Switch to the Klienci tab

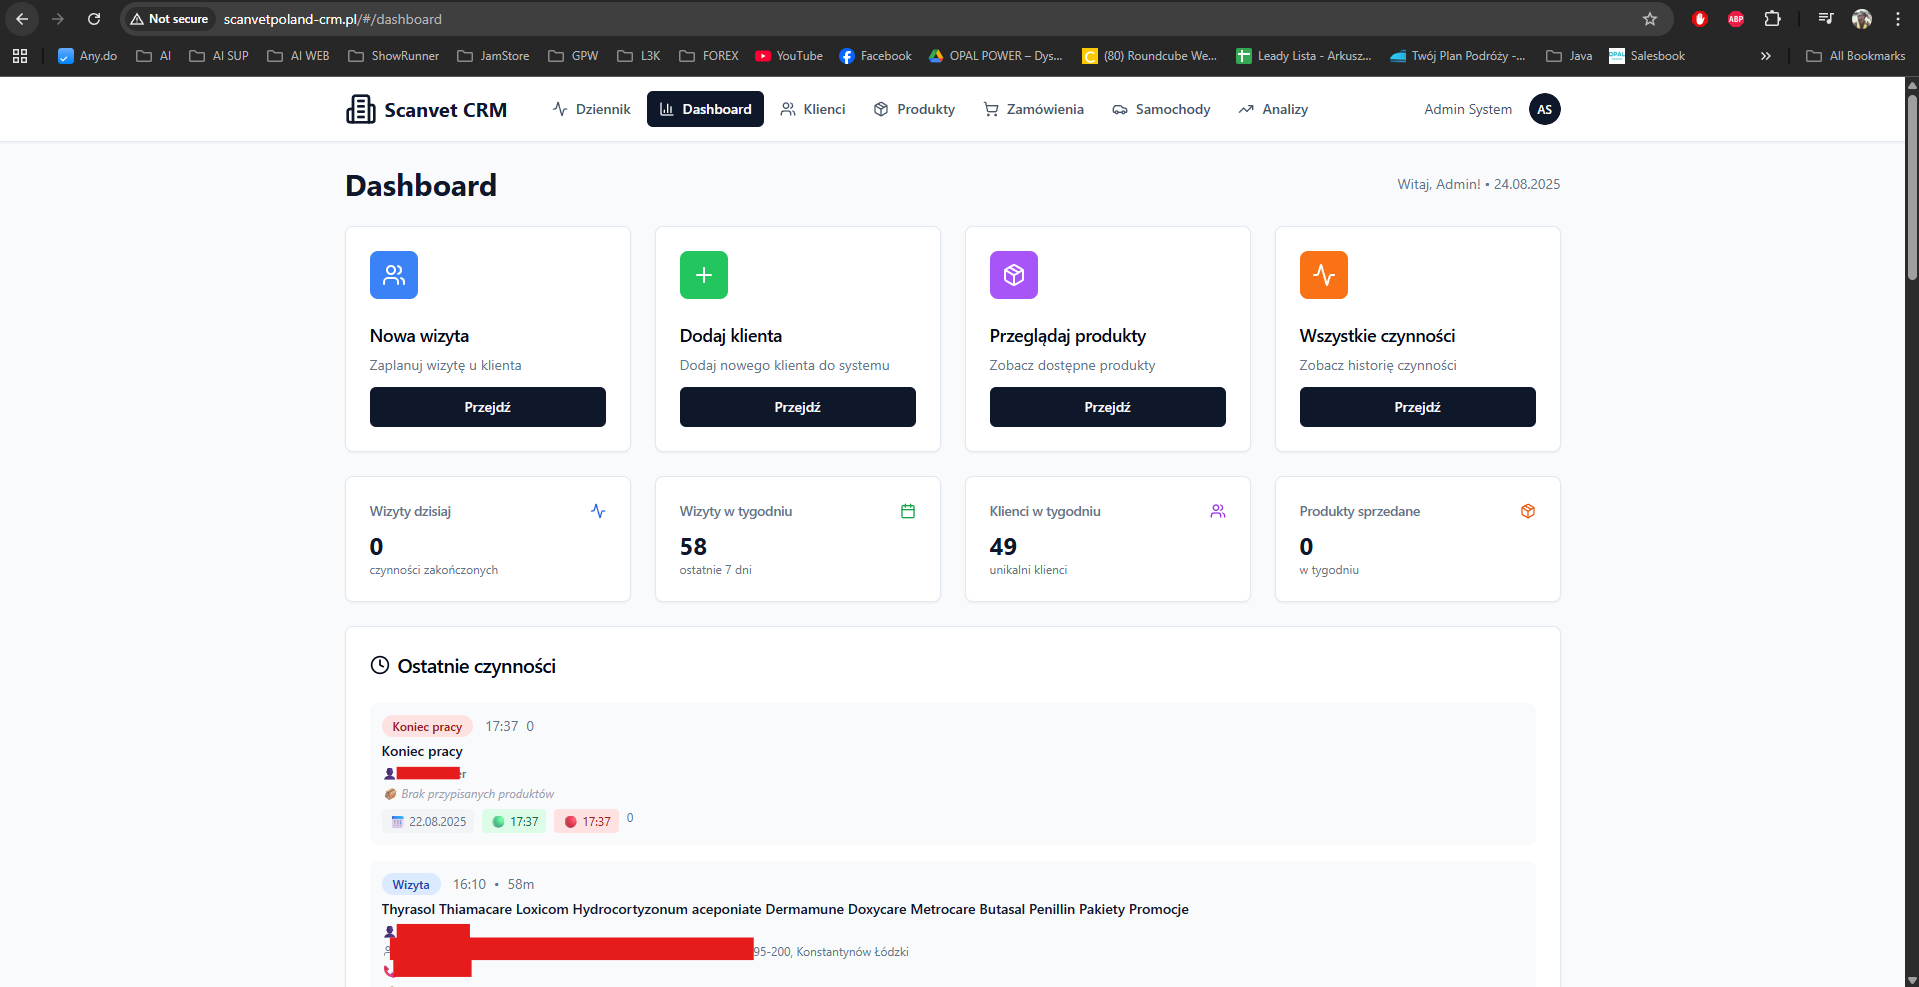tap(812, 109)
